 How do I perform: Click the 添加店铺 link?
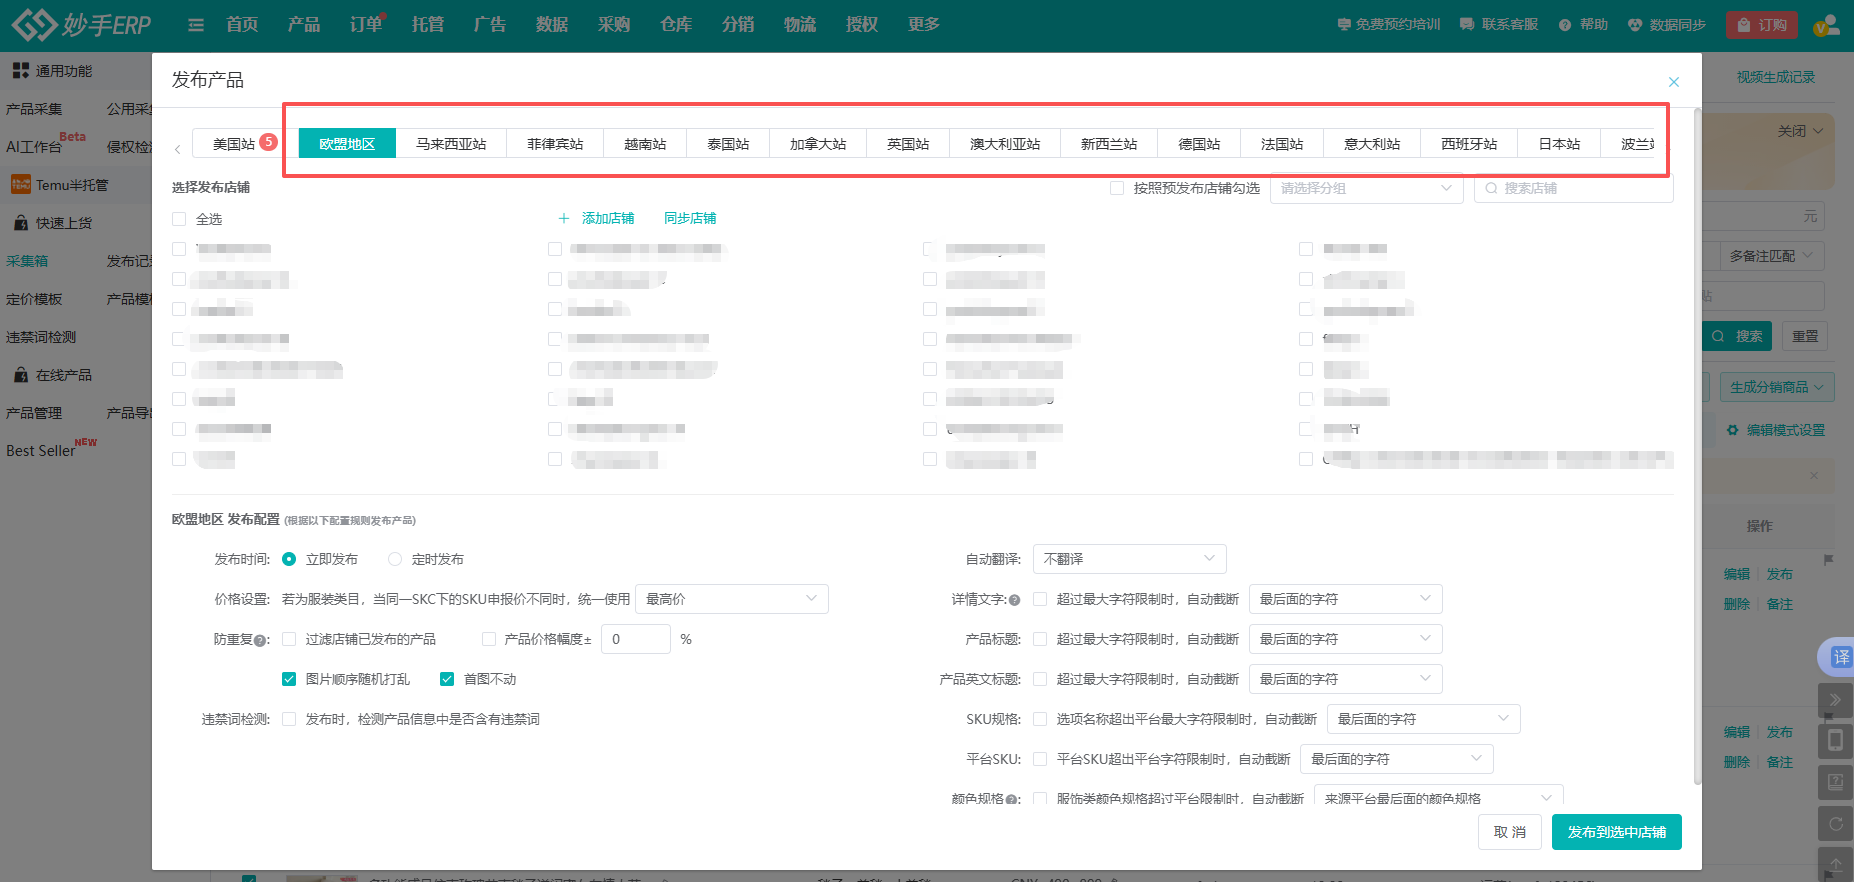597,218
